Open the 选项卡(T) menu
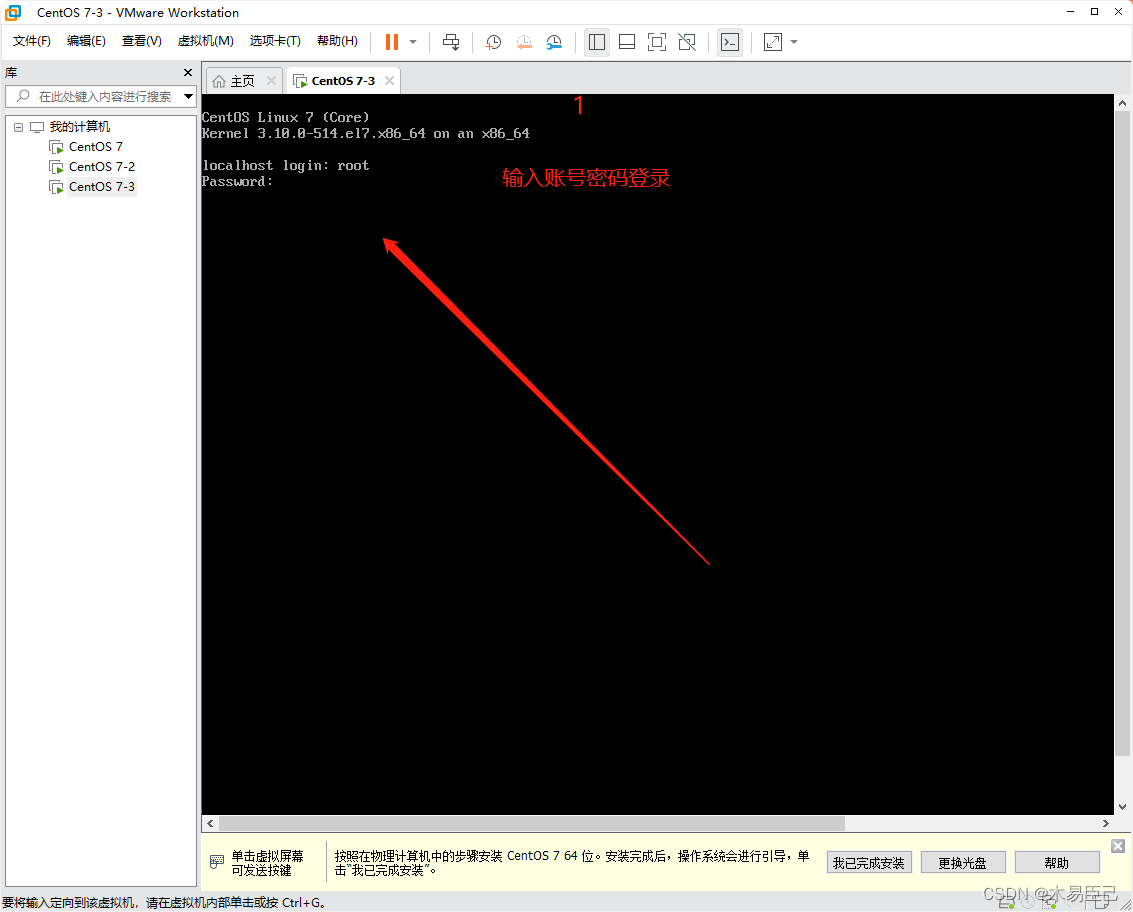This screenshot has width=1133, height=912. (275, 41)
